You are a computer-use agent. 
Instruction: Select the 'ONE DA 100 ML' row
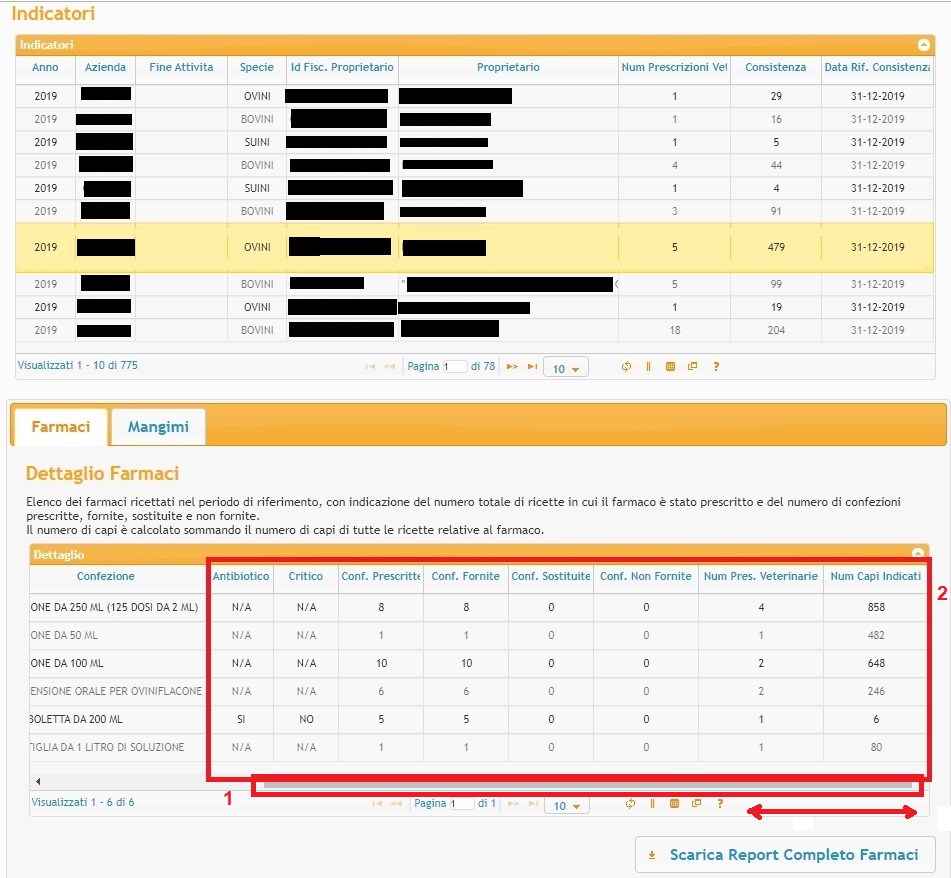[478, 663]
